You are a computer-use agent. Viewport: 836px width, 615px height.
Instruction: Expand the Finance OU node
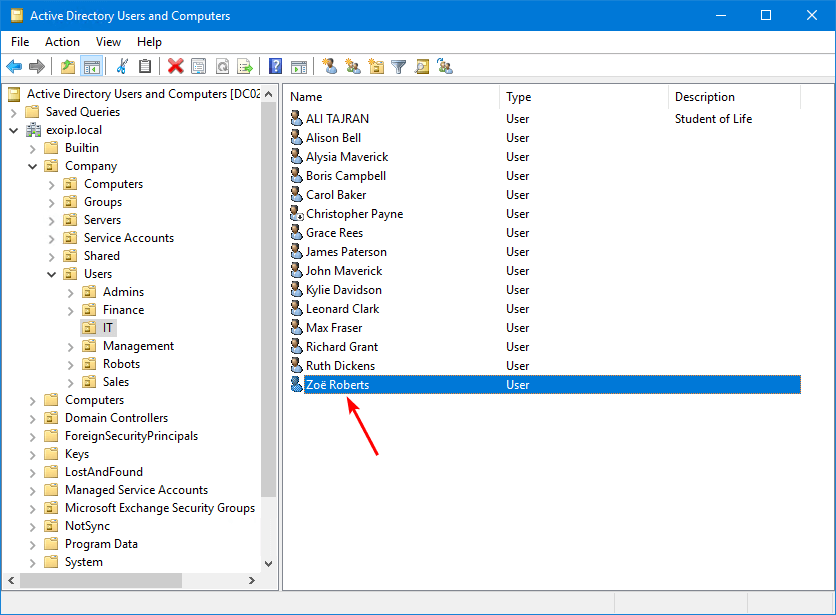[71, 310]
